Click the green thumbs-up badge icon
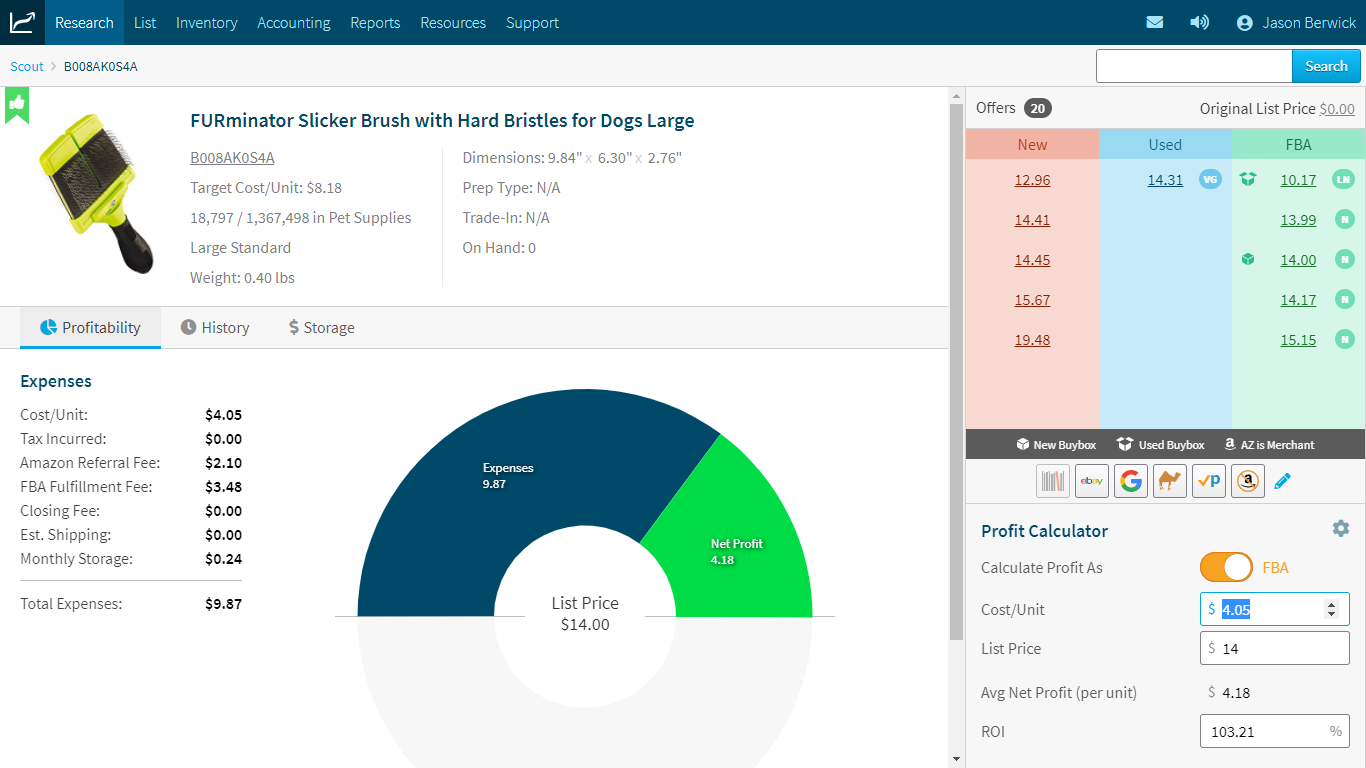The height and width of the screenshot is (768, 1366). (x=16, y=103)
